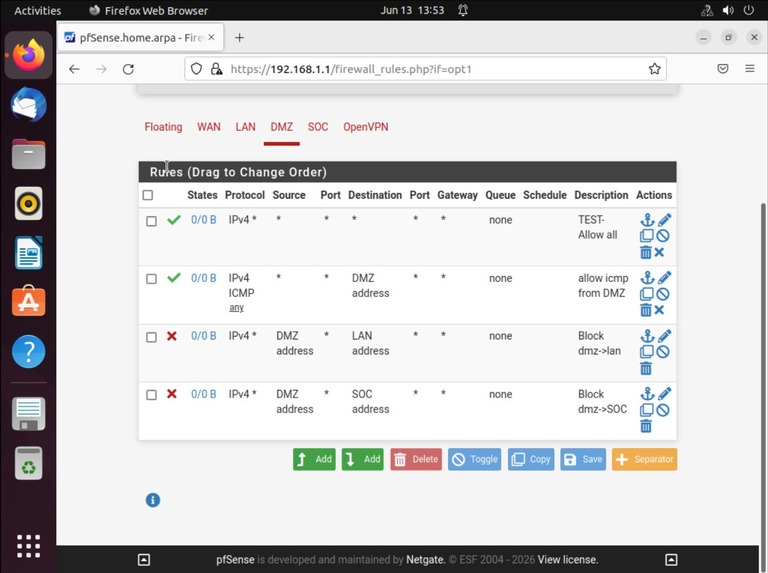Open the blue info icon below the rules
This screenshot has width=768, height=573.
153,500
